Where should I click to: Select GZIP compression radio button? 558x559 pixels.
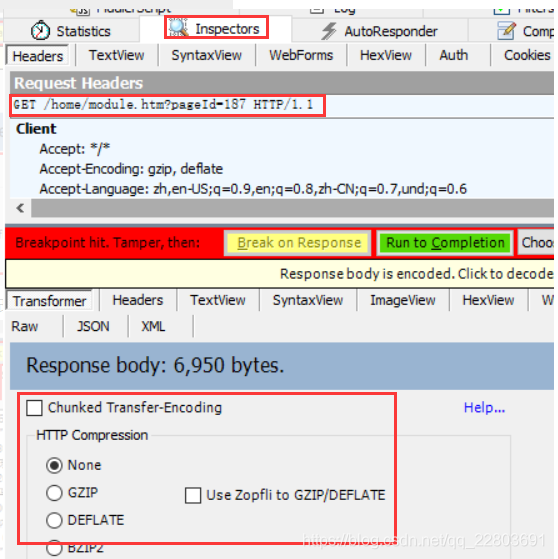54,493
